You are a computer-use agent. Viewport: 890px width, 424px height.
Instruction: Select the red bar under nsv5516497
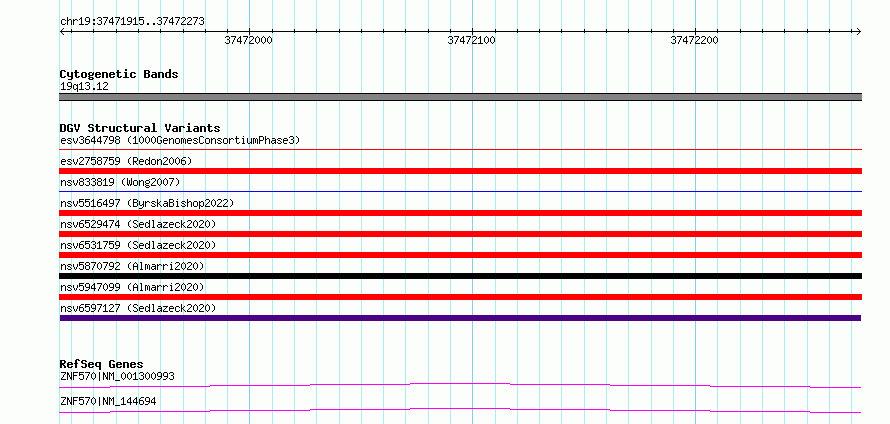point(460,213)
